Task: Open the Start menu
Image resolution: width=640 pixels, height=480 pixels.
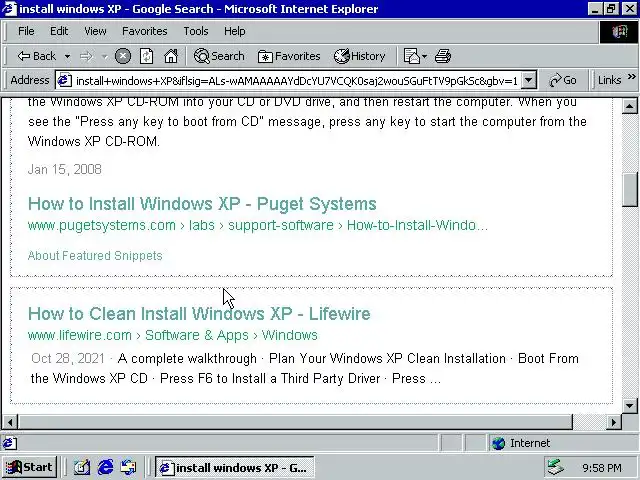Action: pos(29,467)
